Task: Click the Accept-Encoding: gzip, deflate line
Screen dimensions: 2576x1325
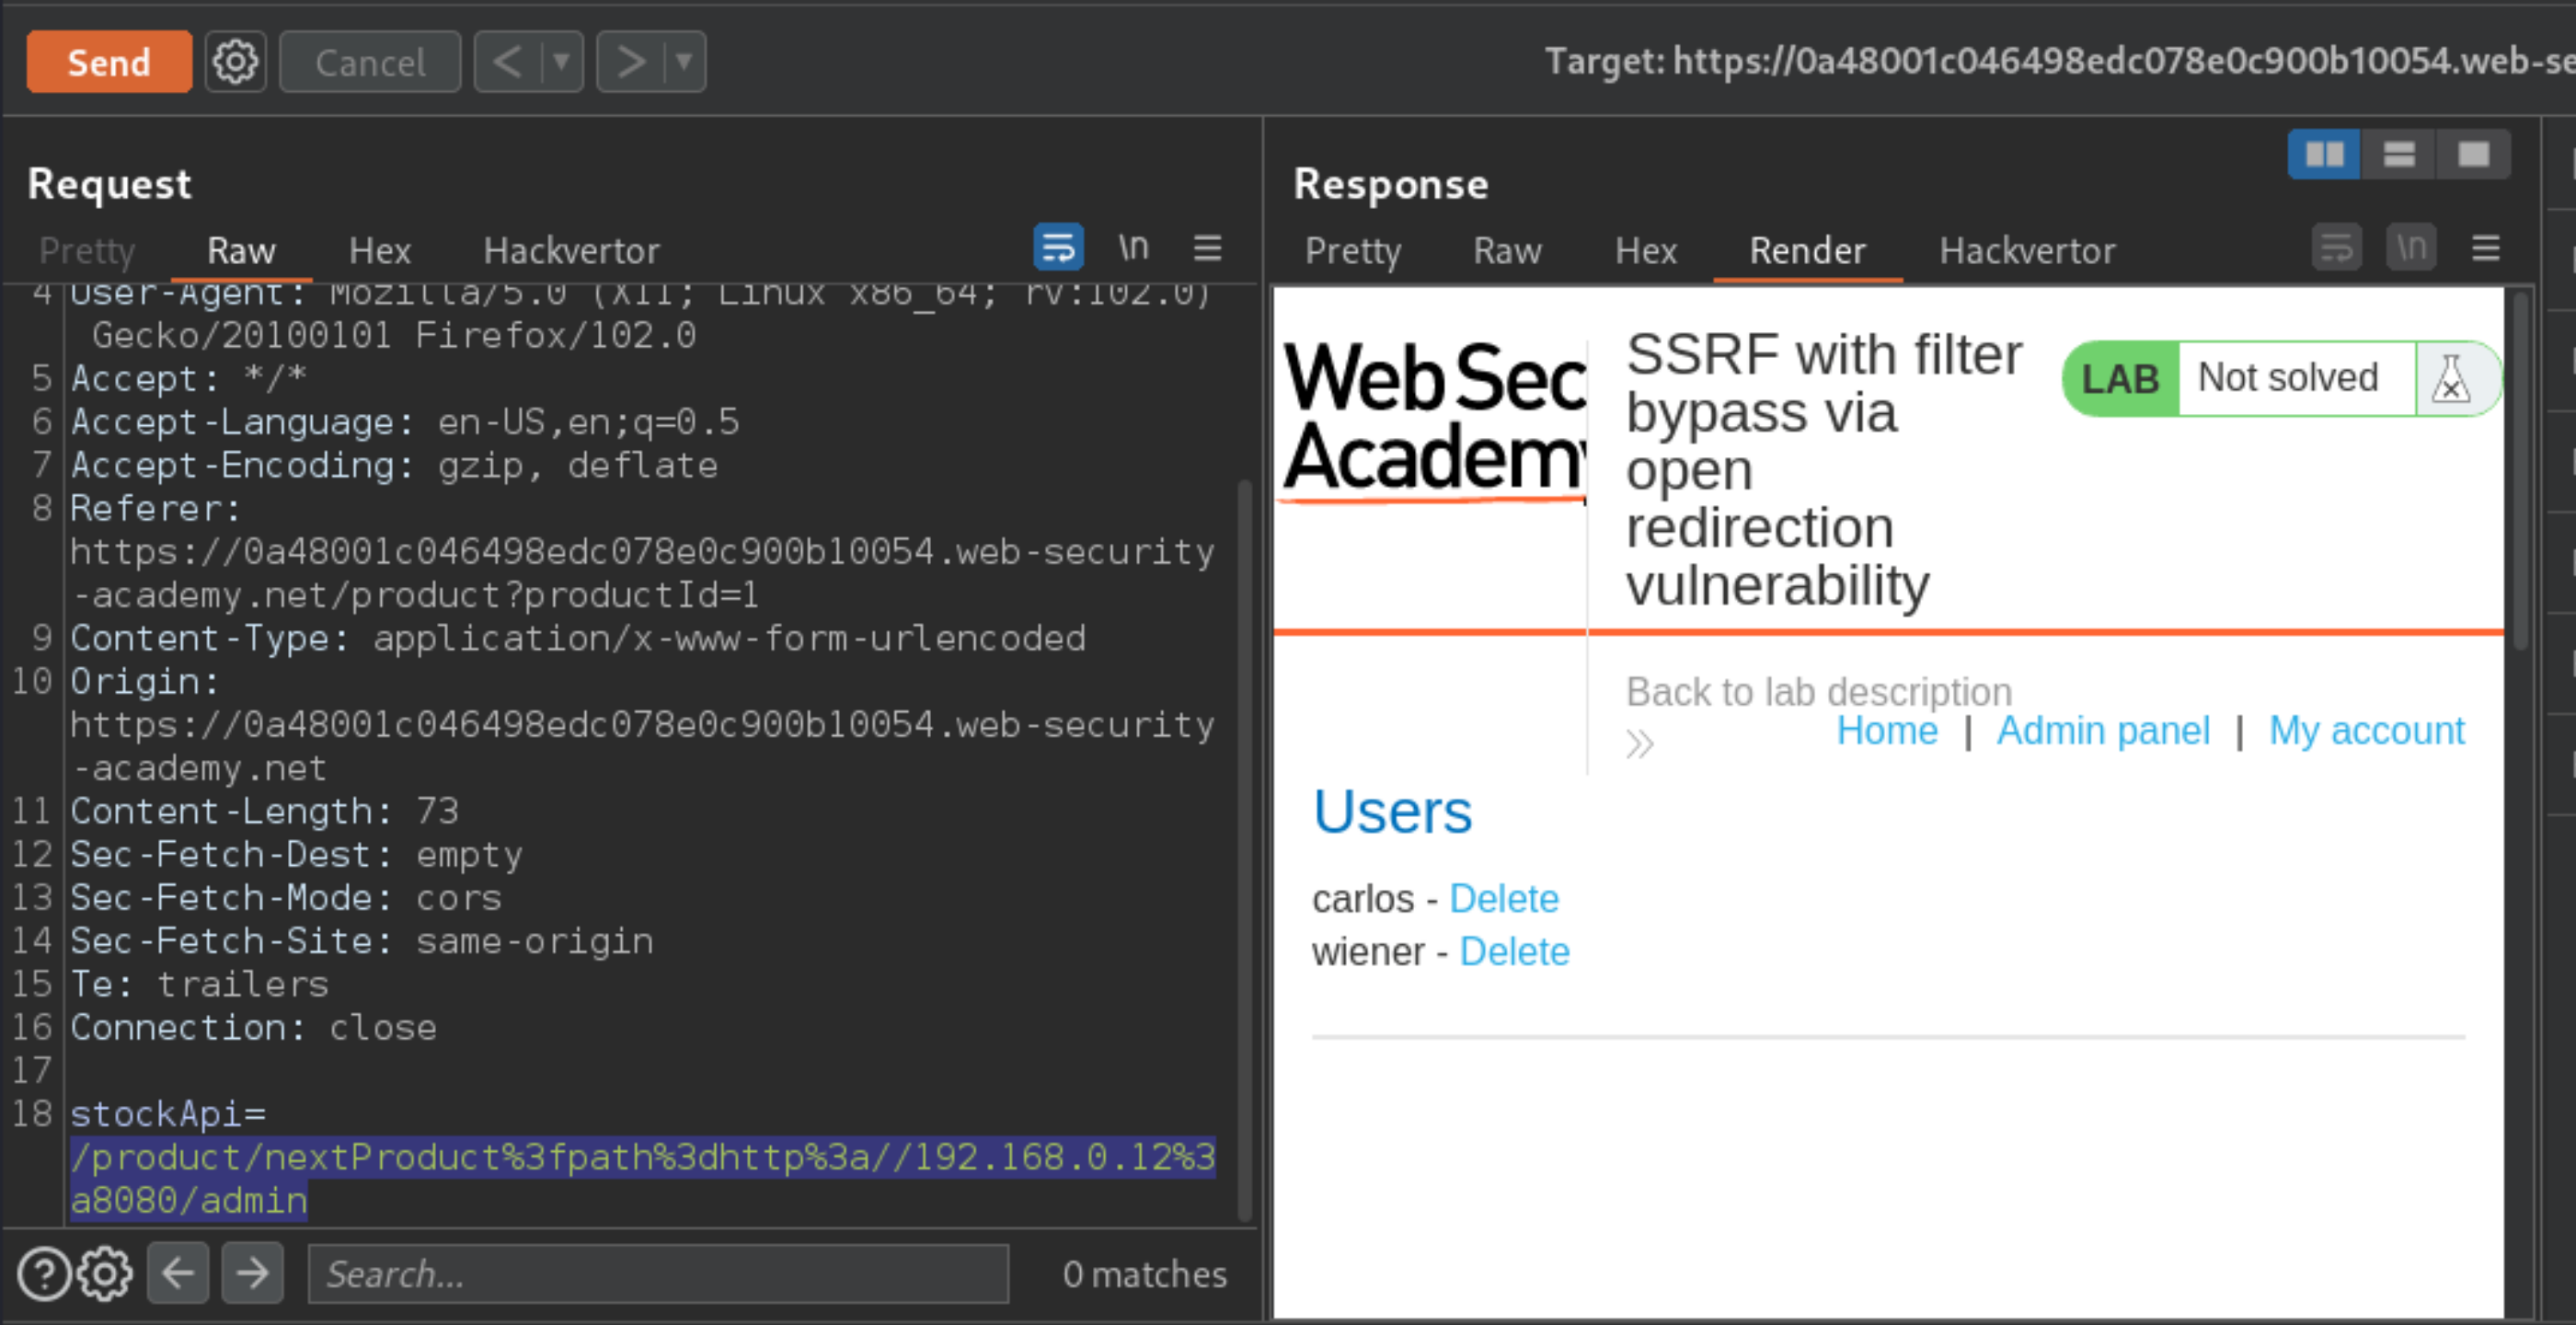Action: 394,465
